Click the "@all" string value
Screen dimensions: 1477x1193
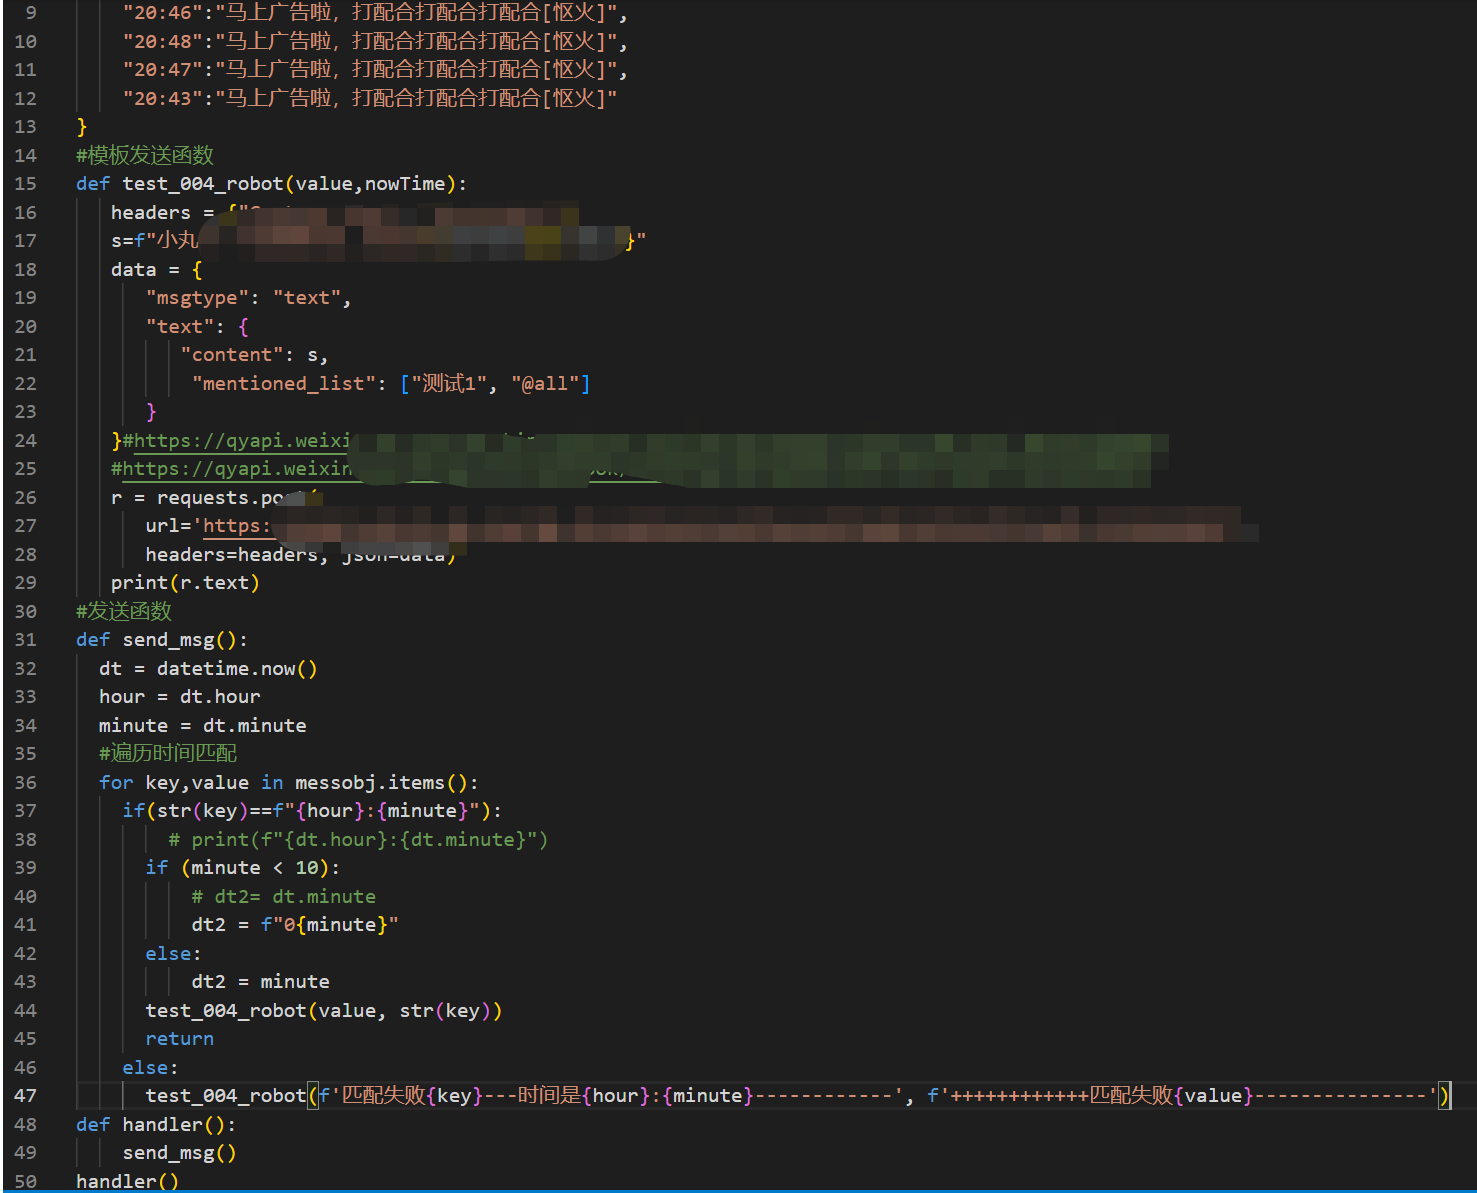pos(545,384)
